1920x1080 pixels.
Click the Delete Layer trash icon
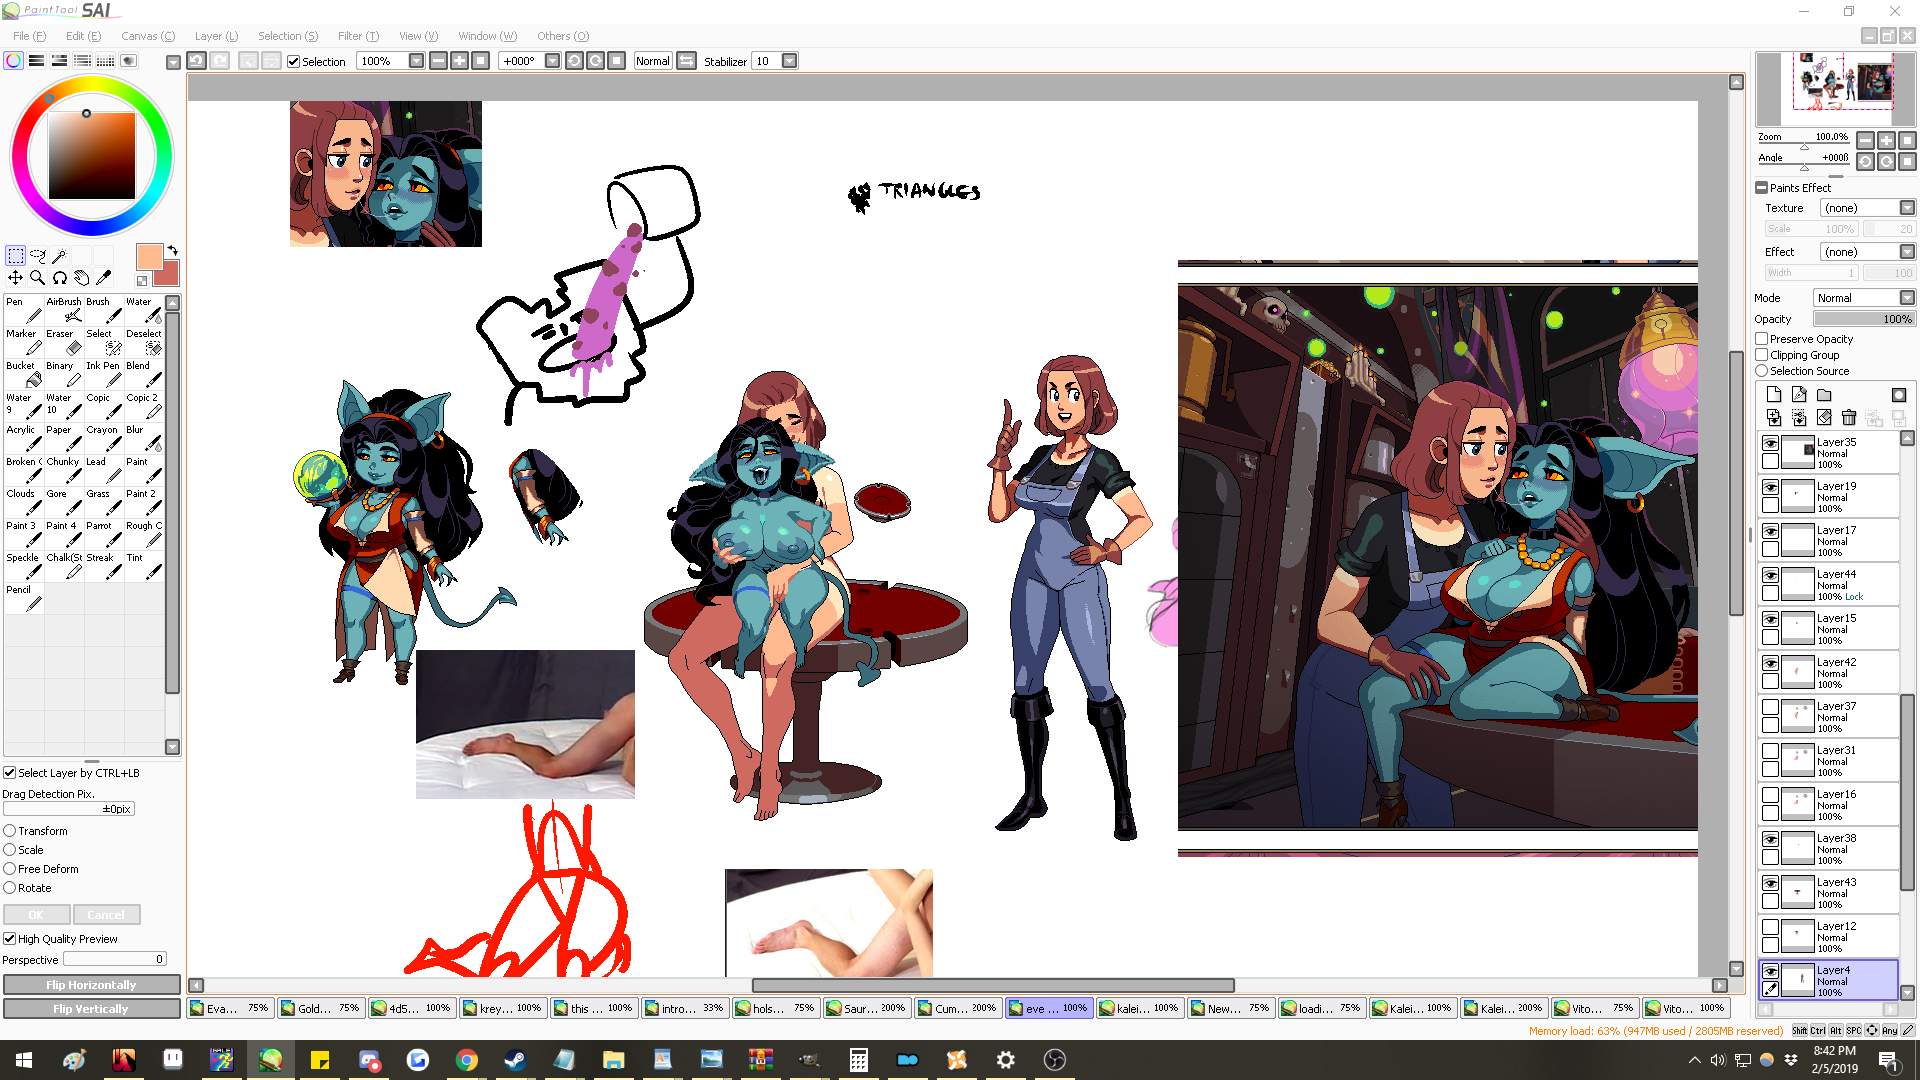coord(1848,418)
